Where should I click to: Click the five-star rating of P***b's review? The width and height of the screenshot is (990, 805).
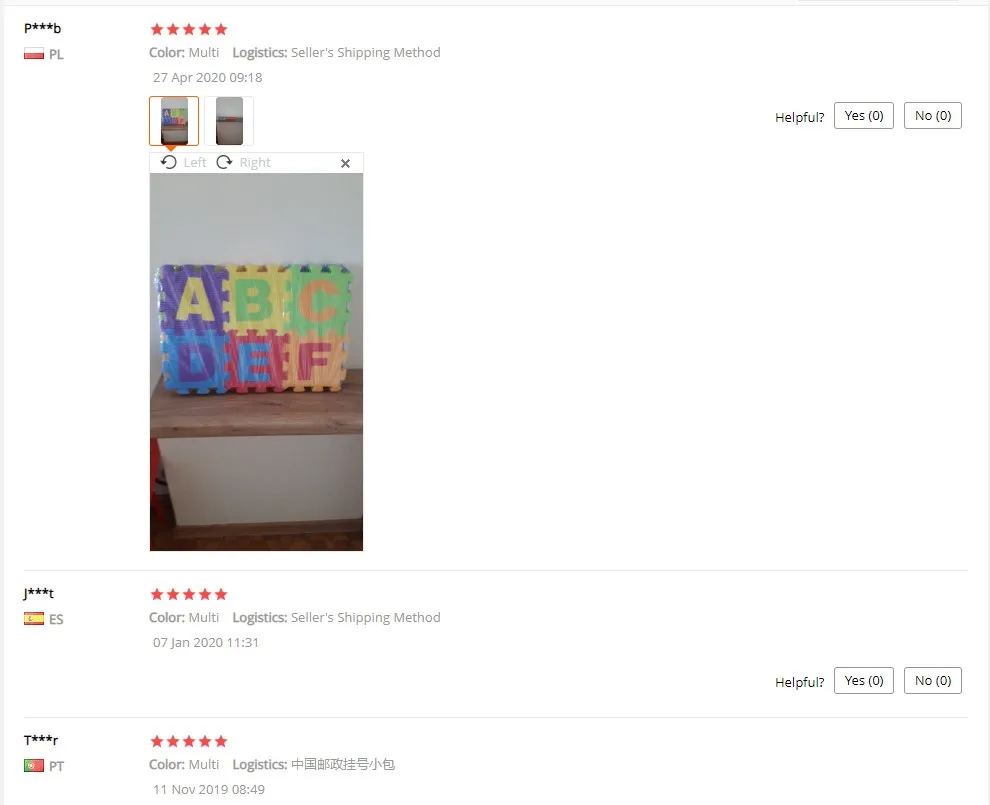tap(189, 29)
